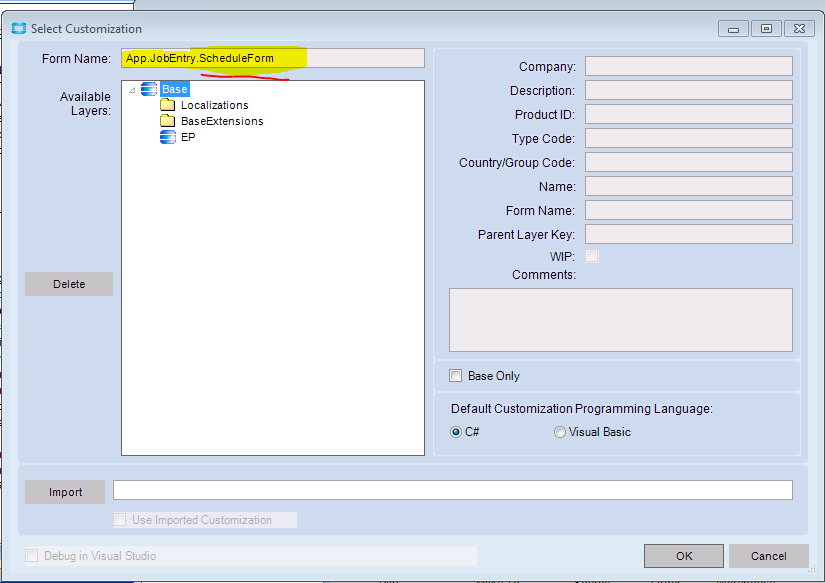
Task: Select the Localizations tree item
Action: pos(215,105)
